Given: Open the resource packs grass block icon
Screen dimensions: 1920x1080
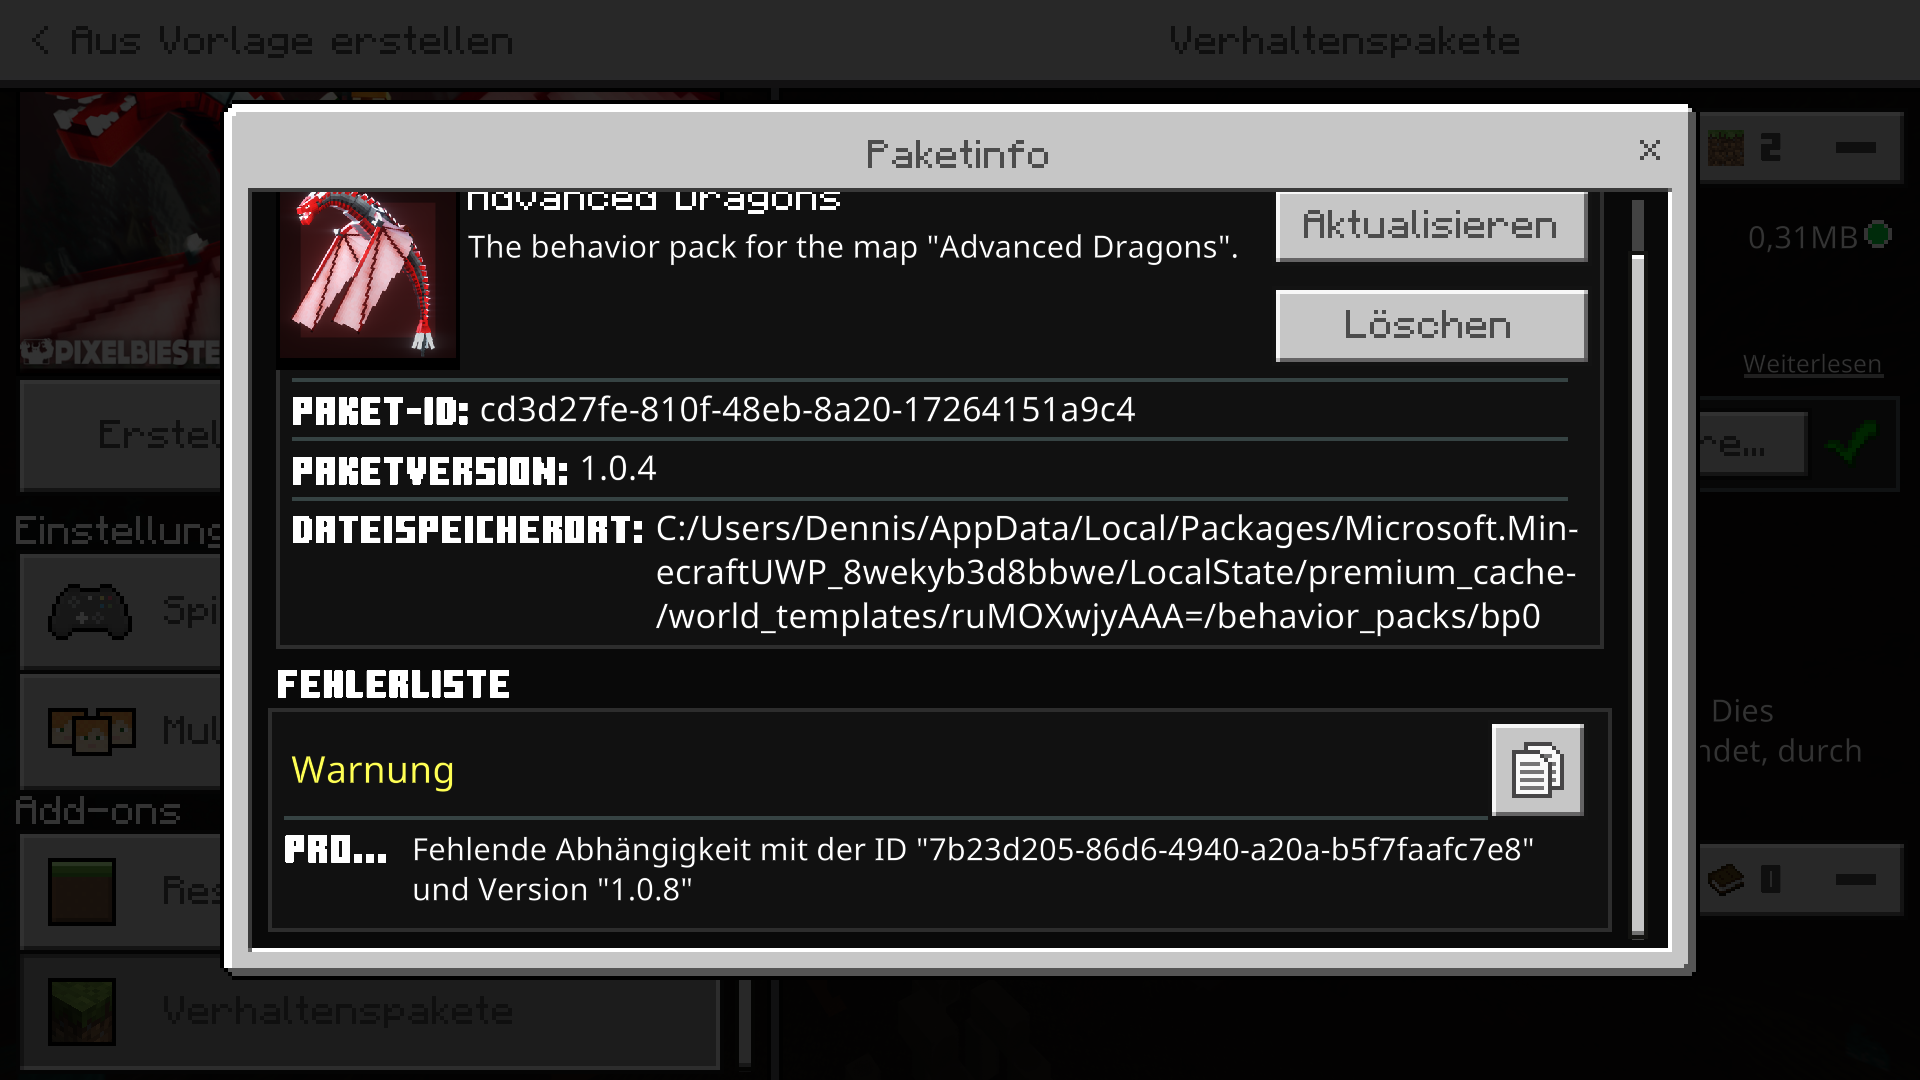Looking at the screenshot, I should [82, 891].
